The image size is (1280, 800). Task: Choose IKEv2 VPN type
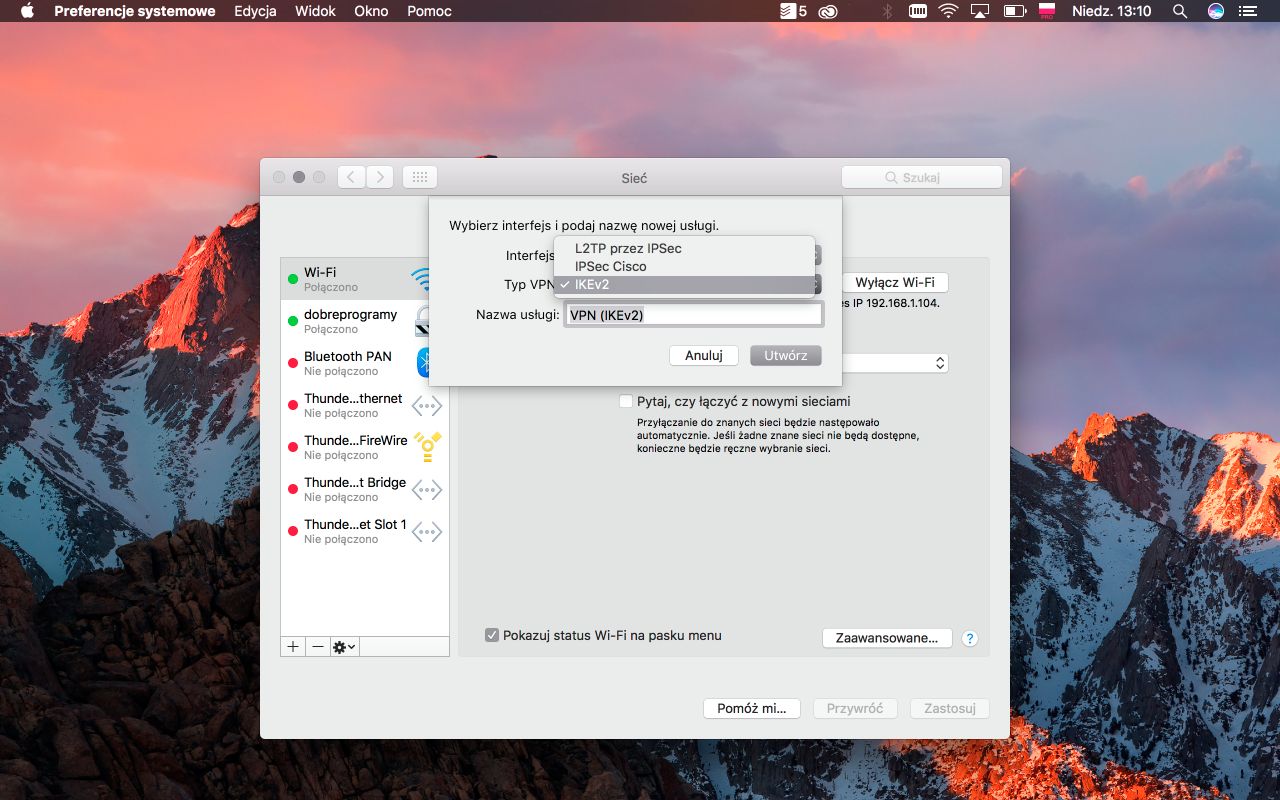point(685,284)
